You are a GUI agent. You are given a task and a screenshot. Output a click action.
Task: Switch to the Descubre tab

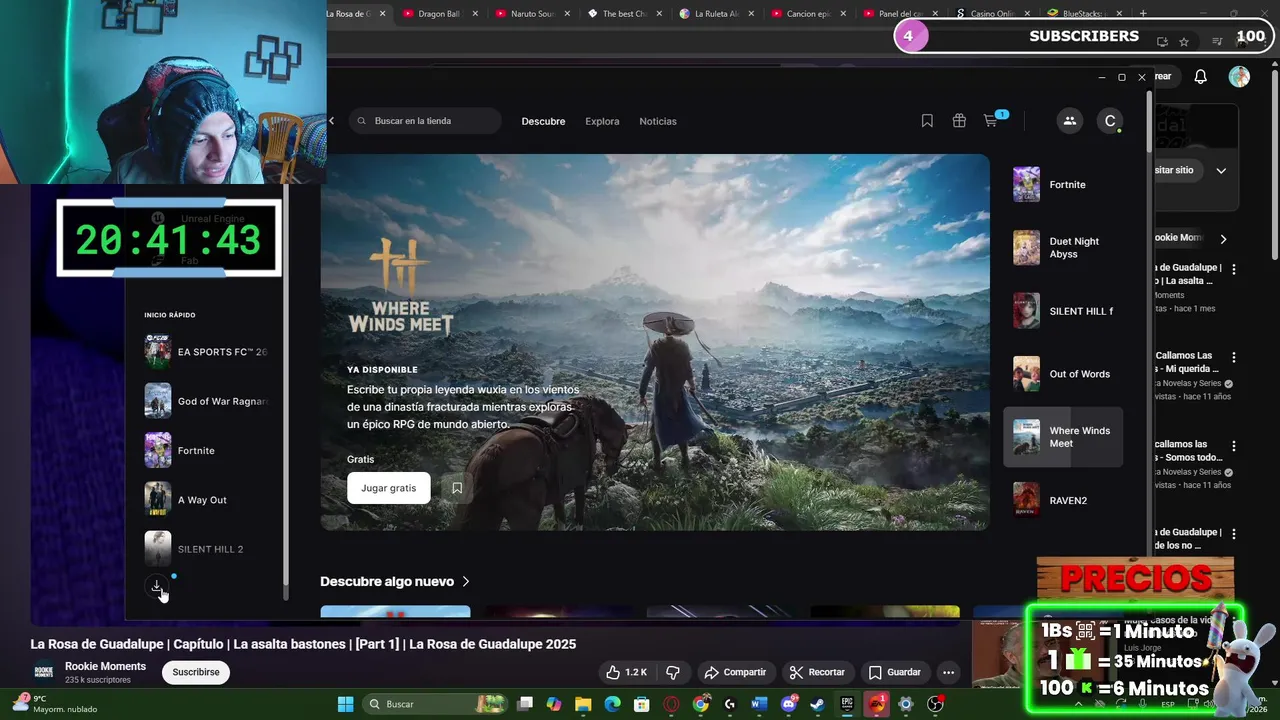(x=543, y=121)
